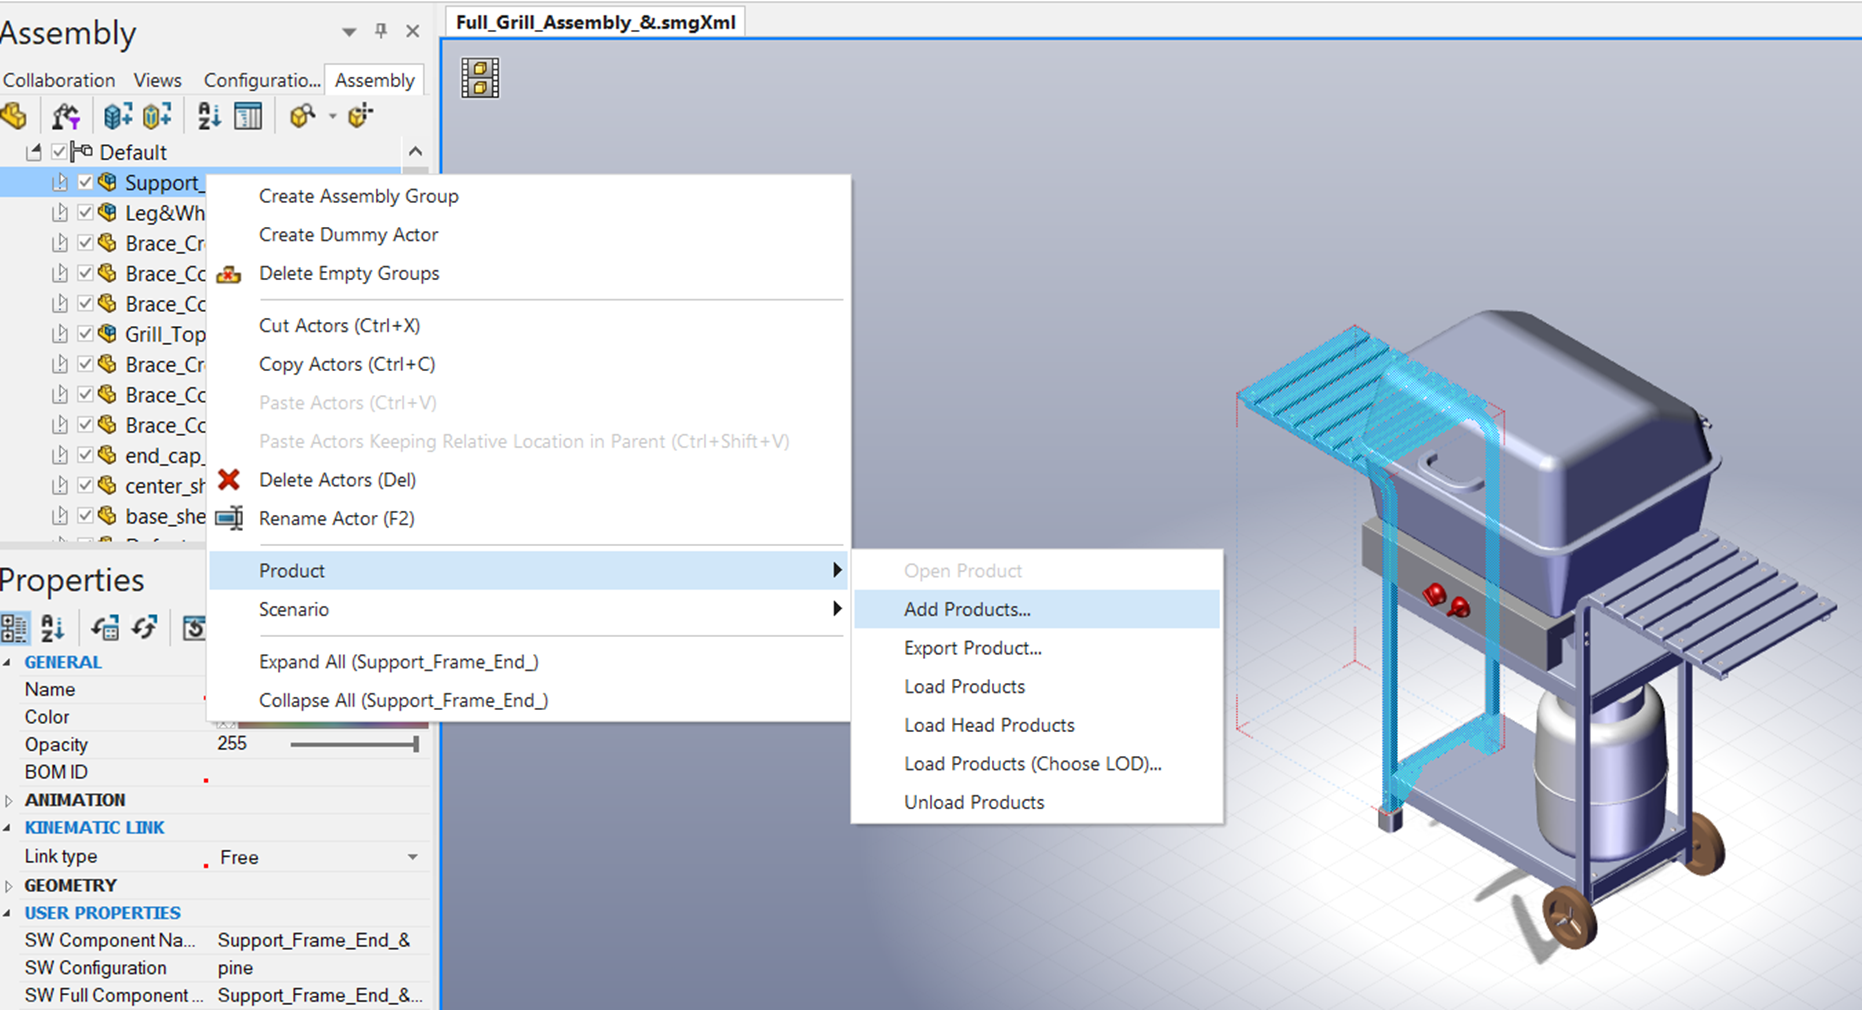Uncheck the Leg&Wh component checkbox
1862x1010 pixels.
85,212
